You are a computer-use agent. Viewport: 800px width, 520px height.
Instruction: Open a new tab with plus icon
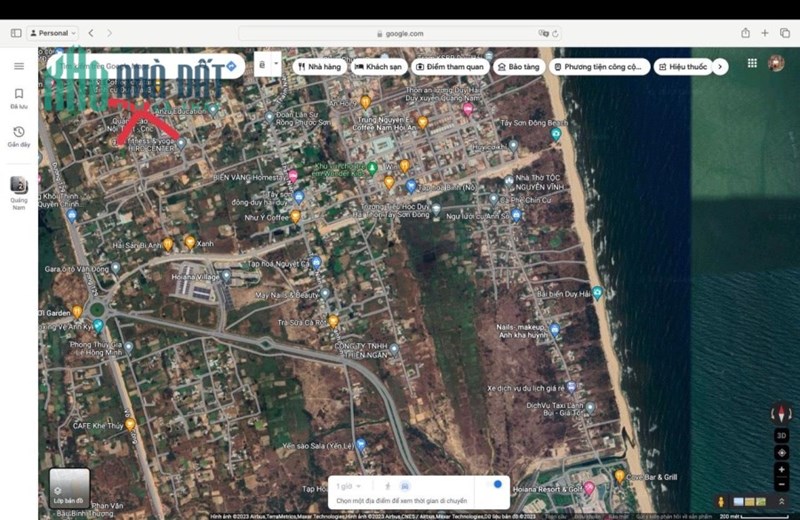765,33
